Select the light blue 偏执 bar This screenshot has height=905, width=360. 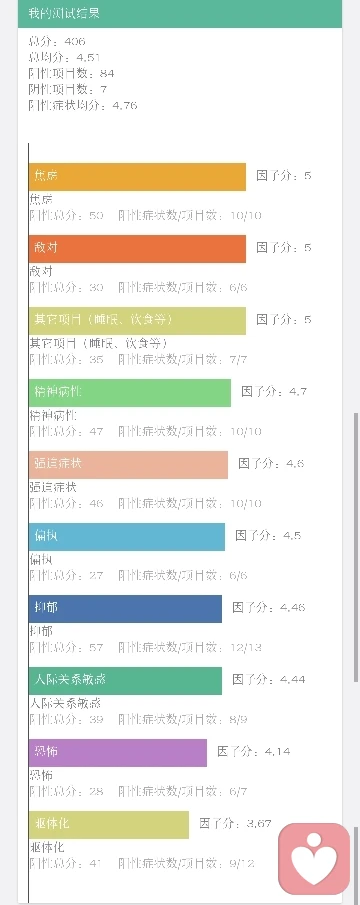127,537
